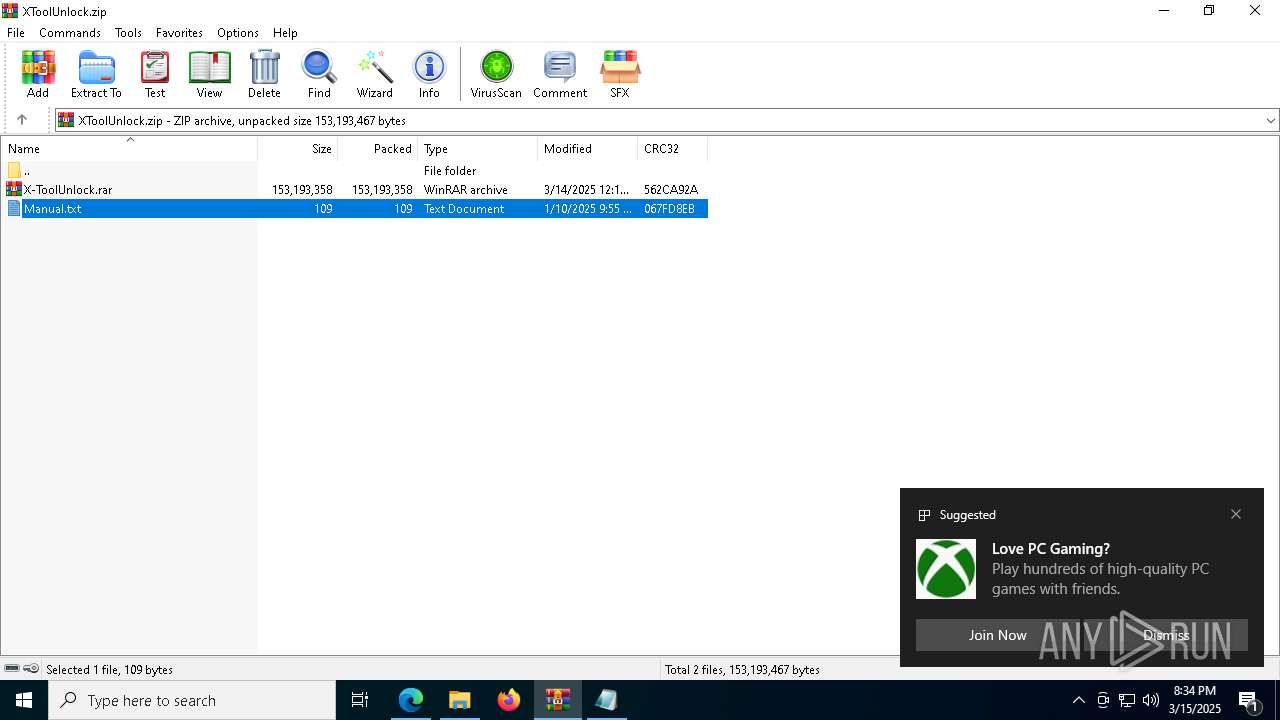Sort by the CRC32 column header
The height and width of the screenshot is (720, 1280).
pyautogui.click(x=672, y=148)
